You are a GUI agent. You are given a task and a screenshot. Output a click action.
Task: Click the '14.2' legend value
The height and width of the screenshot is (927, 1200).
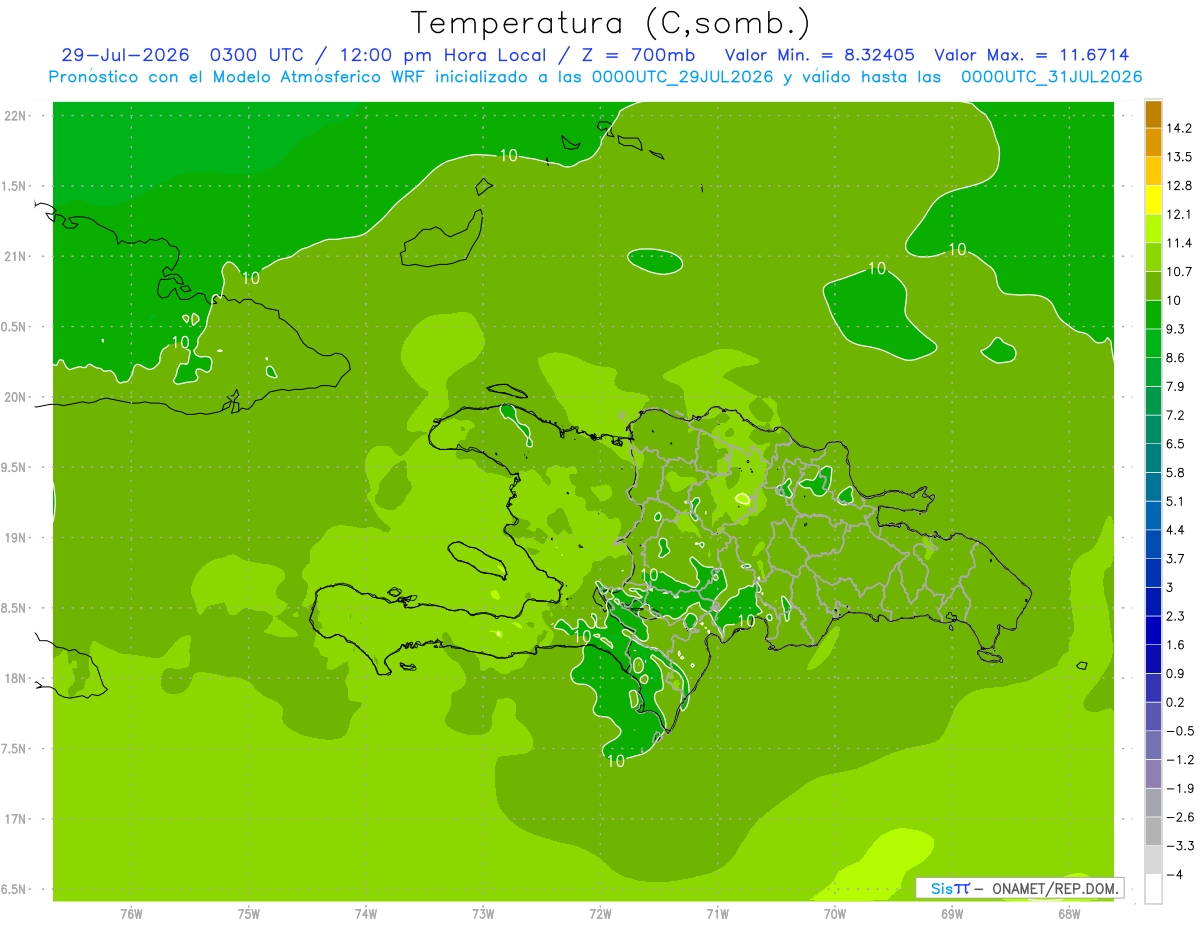[x=1179, y=128]
